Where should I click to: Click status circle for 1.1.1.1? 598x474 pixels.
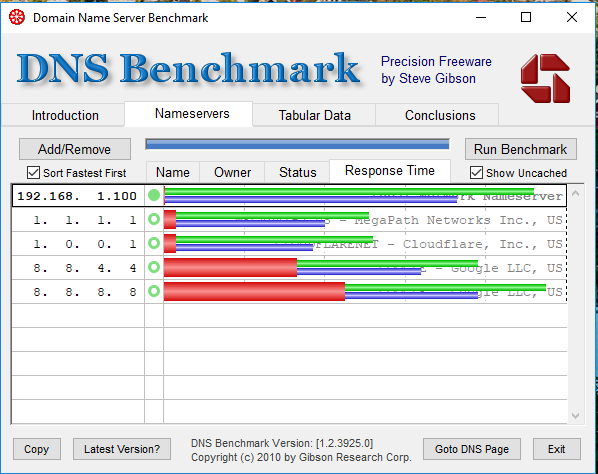tap(154, 219)
